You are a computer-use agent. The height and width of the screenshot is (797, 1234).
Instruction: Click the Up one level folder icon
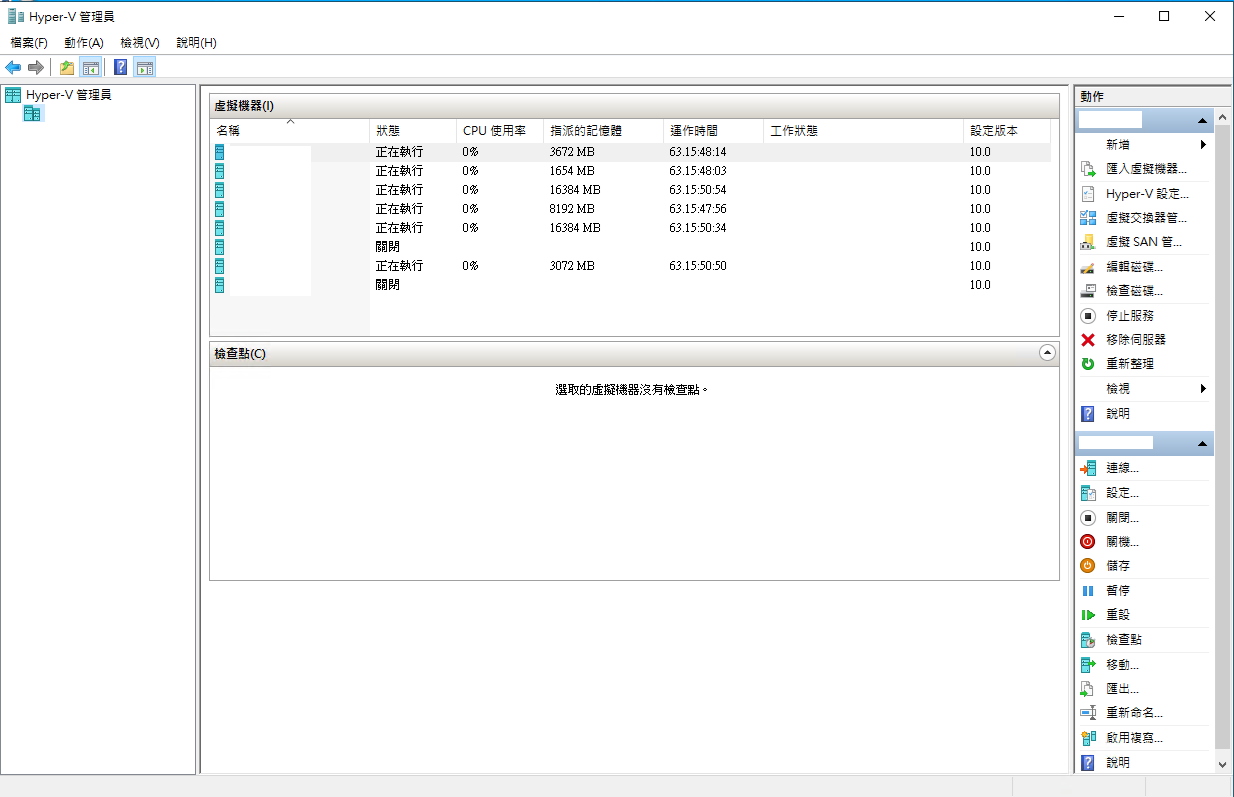tap(67, 67)
